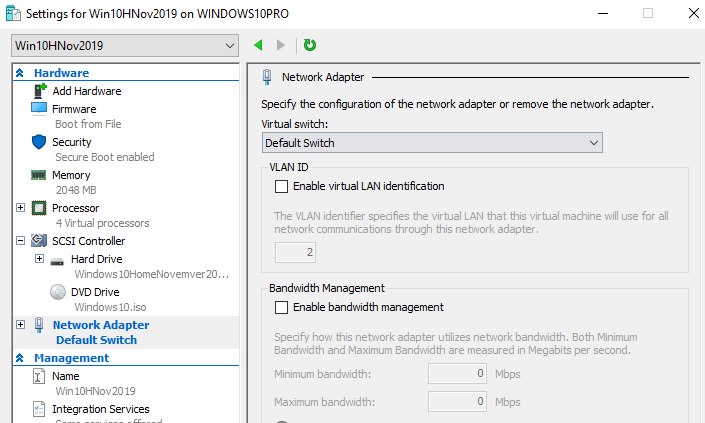Image resolution: width=705 pixels, height=423 pixels.
Task: Click the Management section header
Action: (71, 358)
